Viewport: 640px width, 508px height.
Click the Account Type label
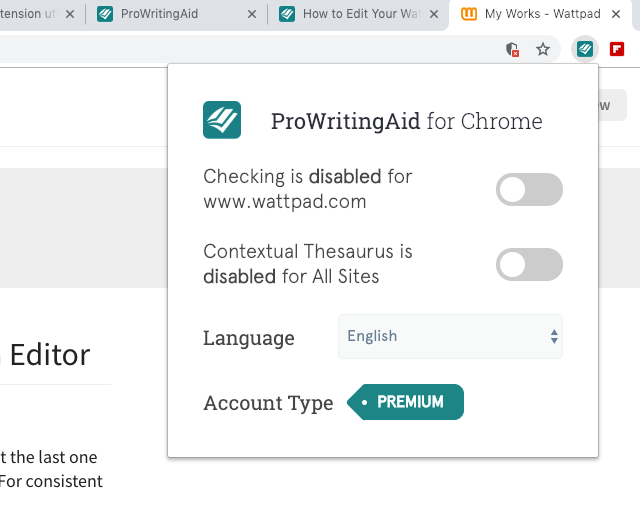pyautogui.click(x=269, y=403)
